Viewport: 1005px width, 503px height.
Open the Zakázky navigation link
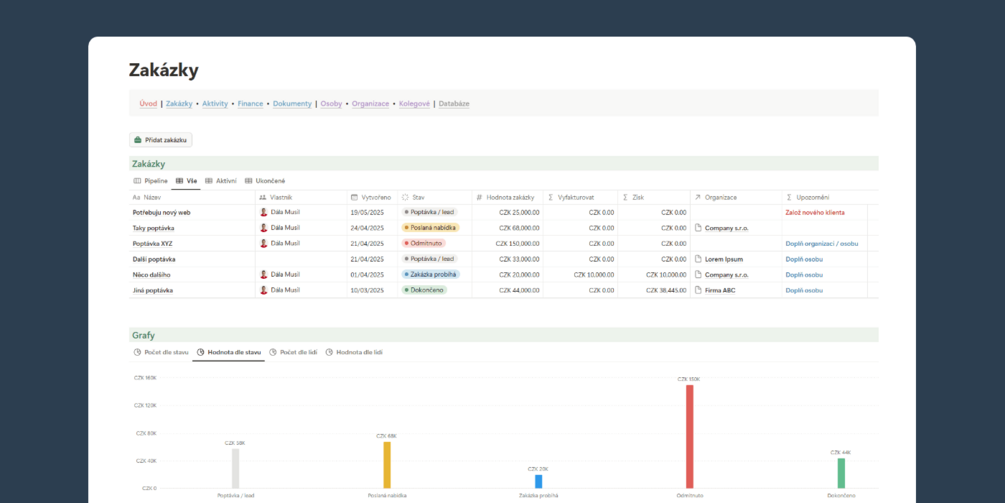tap(179, 104)
